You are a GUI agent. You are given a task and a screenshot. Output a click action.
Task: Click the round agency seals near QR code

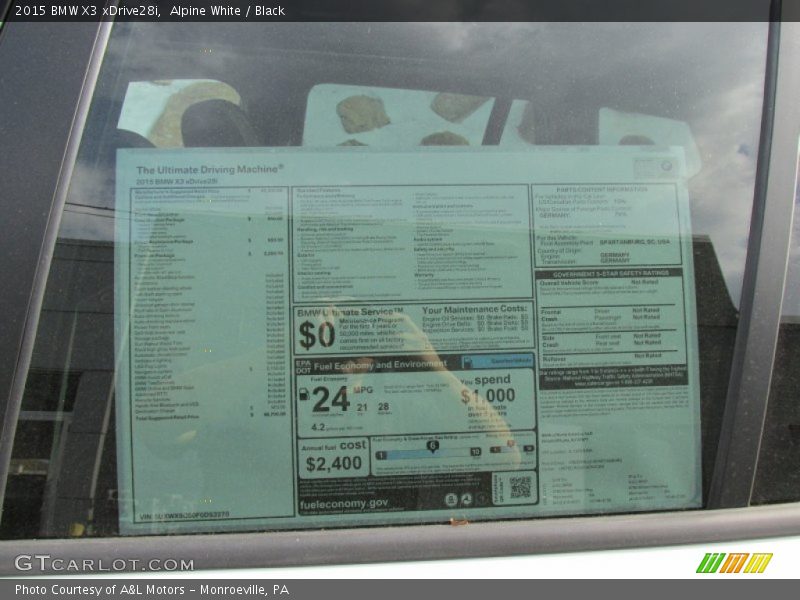pyautogui.click(x=462, y=498)
